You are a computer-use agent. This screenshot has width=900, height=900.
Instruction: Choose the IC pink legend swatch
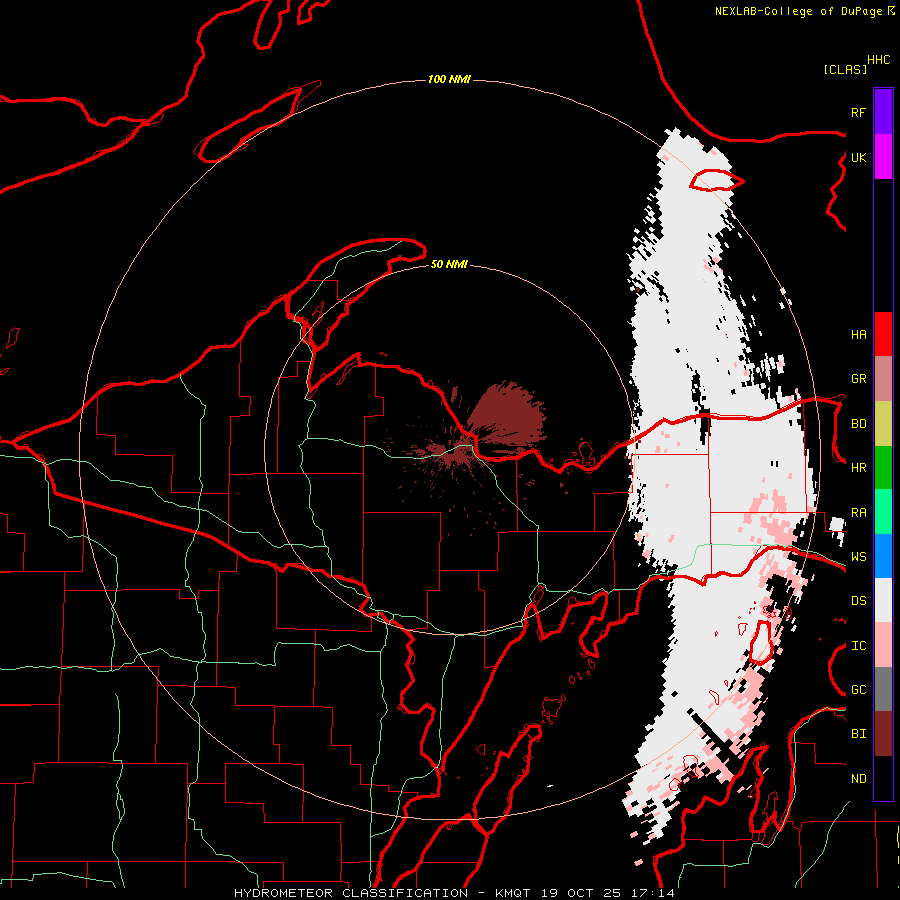click(x=883, y=645)
